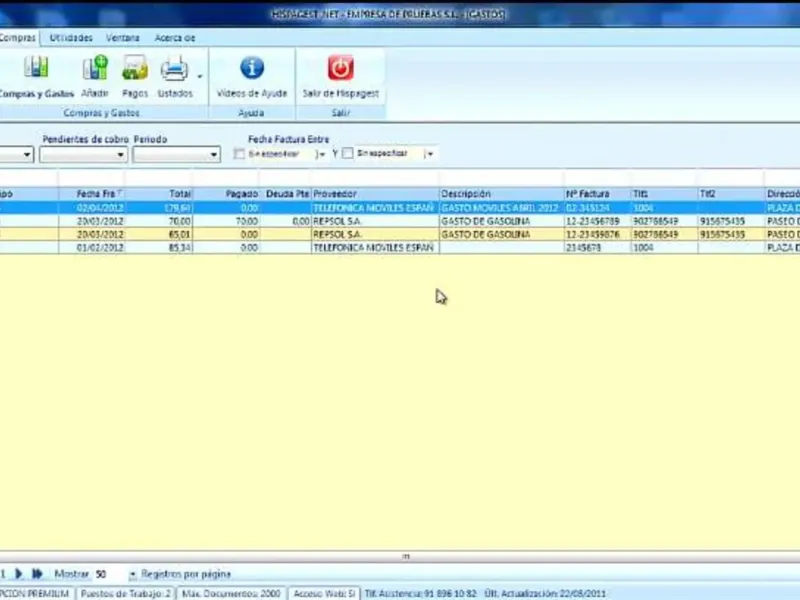Viewport: 800px width, 600px height.
Task: Click Puestos de Trabajo: 2 status entry
Action: point(126,593)
